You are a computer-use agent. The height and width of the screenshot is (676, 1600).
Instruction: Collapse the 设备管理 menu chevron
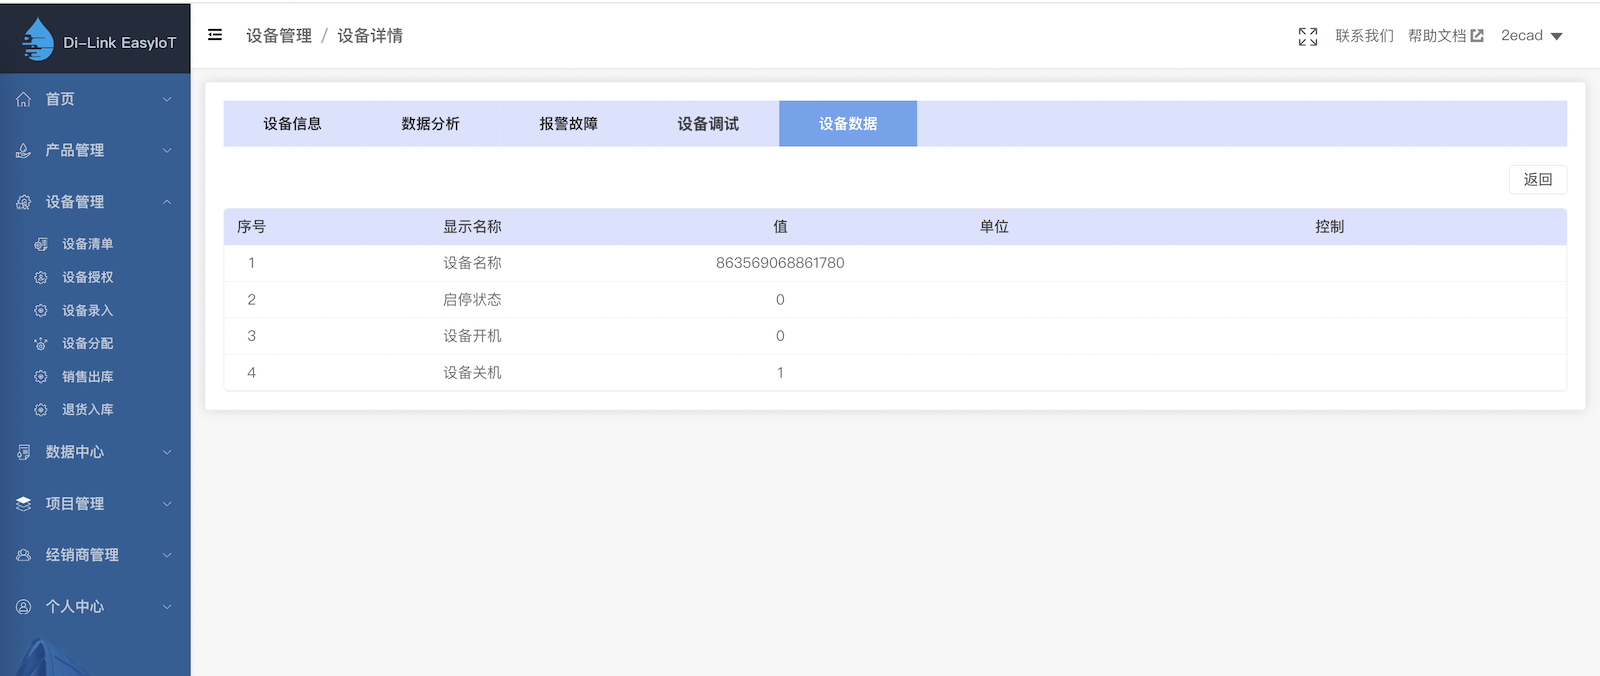point(167,202)
